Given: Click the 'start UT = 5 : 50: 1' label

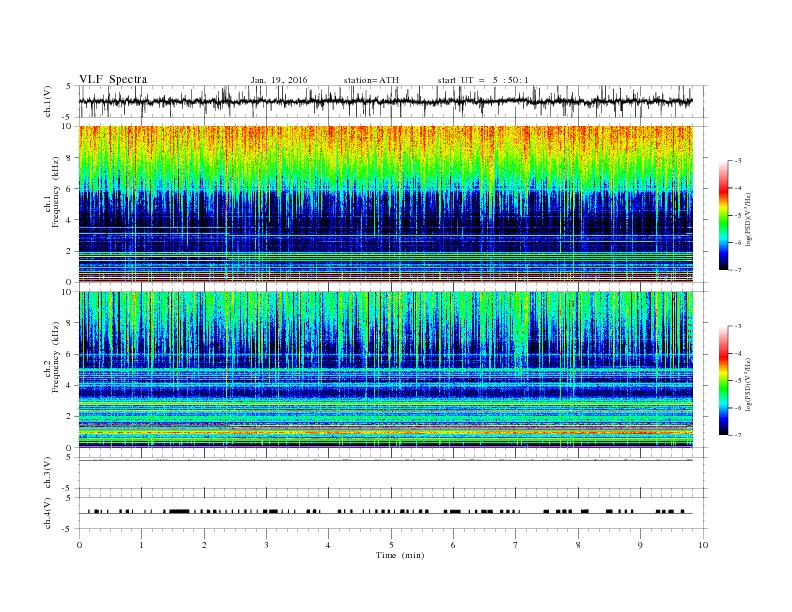Looking at the screenshot, I should pos(483,80).
